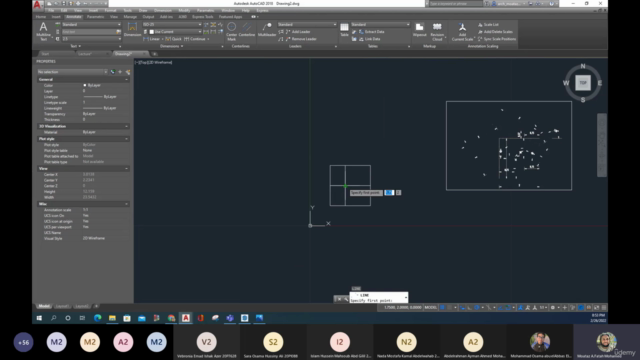Screen dimensions: 640x360
Task: Click the sign-in user account icon
Action: [494, 4]
